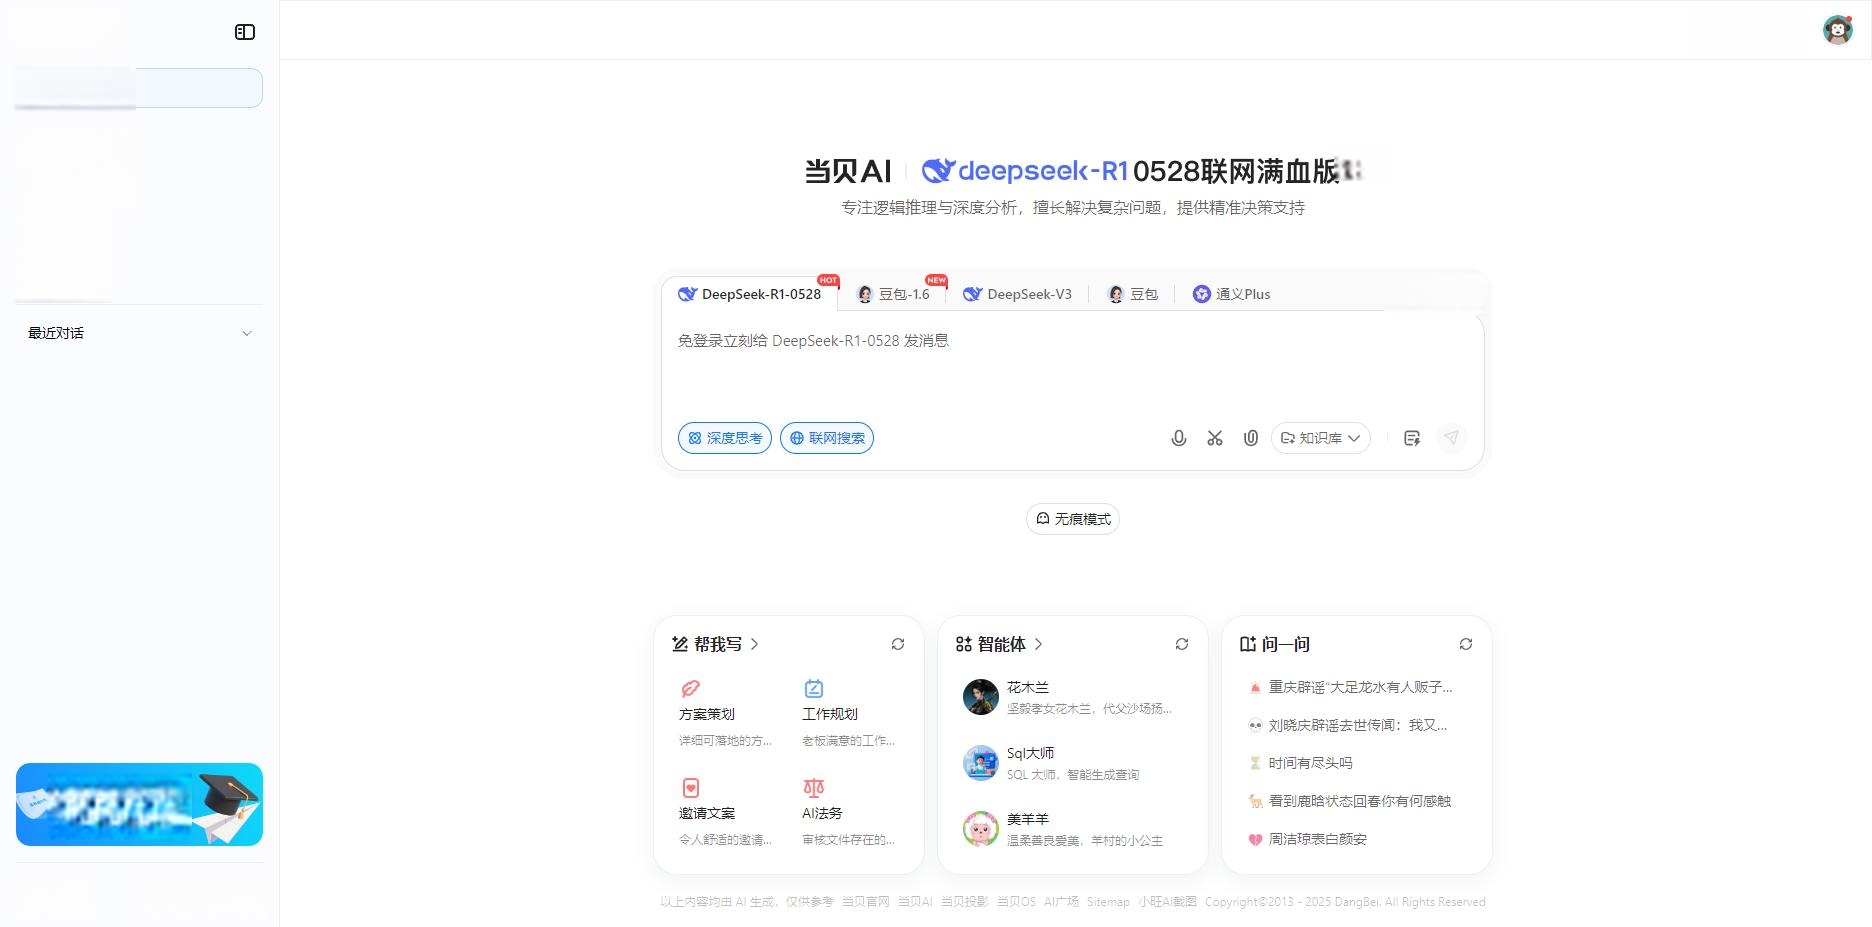Chat with 美羊羊 agent avatar

(x=980, y=829)
